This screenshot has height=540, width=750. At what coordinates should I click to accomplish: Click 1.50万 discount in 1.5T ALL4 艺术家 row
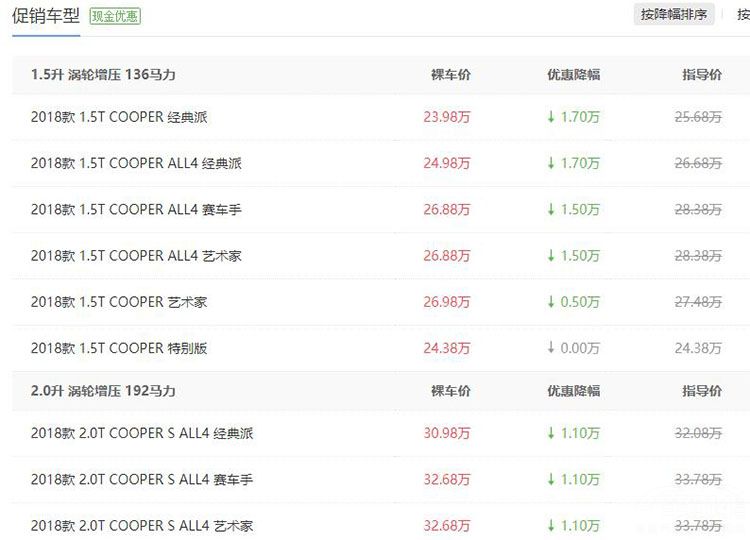tap(574, 256)
